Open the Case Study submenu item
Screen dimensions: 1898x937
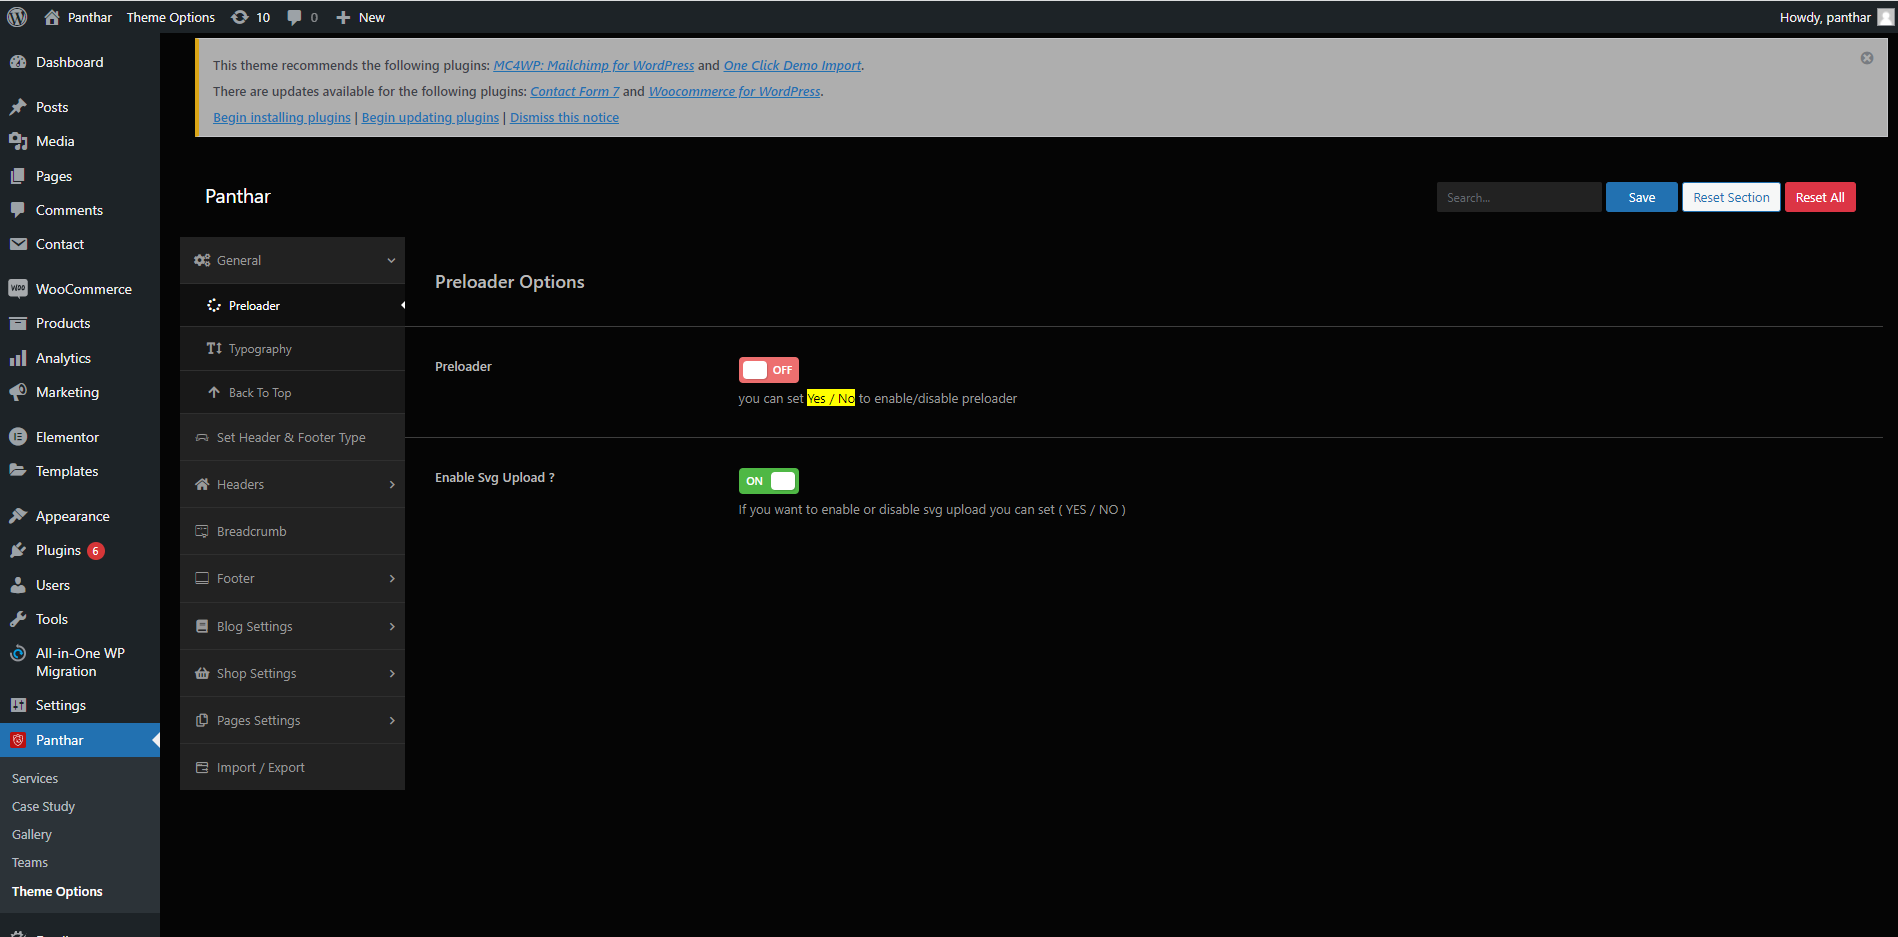point(43,806)
